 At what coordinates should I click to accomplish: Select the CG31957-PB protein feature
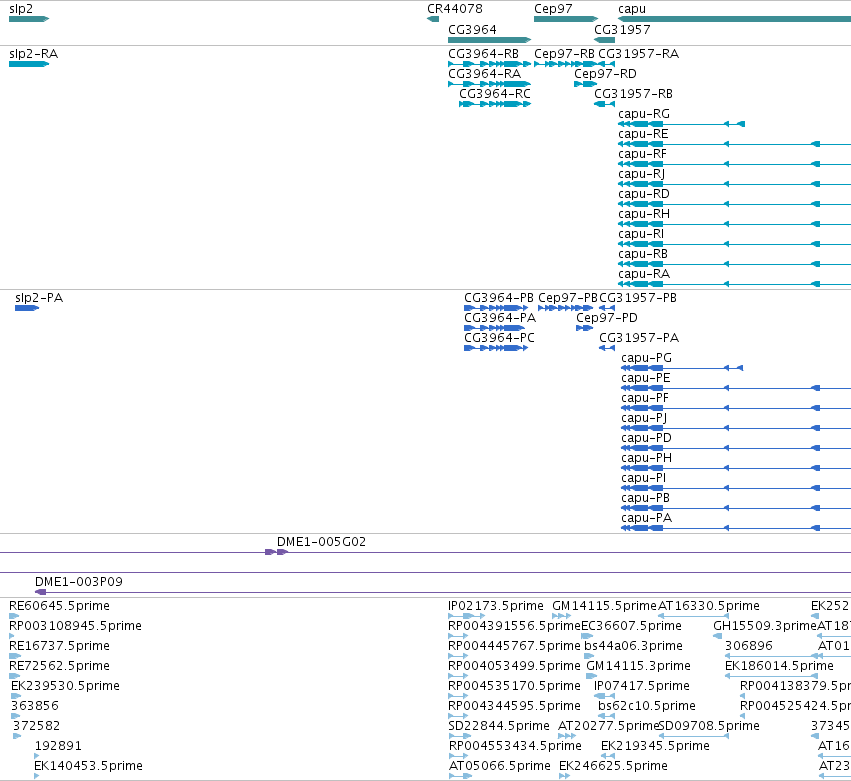[607, 308]
